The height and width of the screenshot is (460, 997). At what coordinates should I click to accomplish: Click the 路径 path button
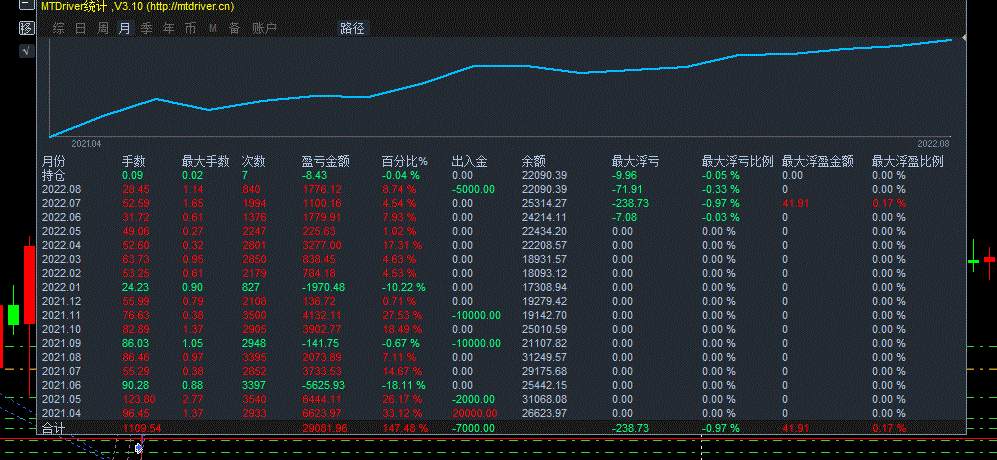[x=352, y=28]
